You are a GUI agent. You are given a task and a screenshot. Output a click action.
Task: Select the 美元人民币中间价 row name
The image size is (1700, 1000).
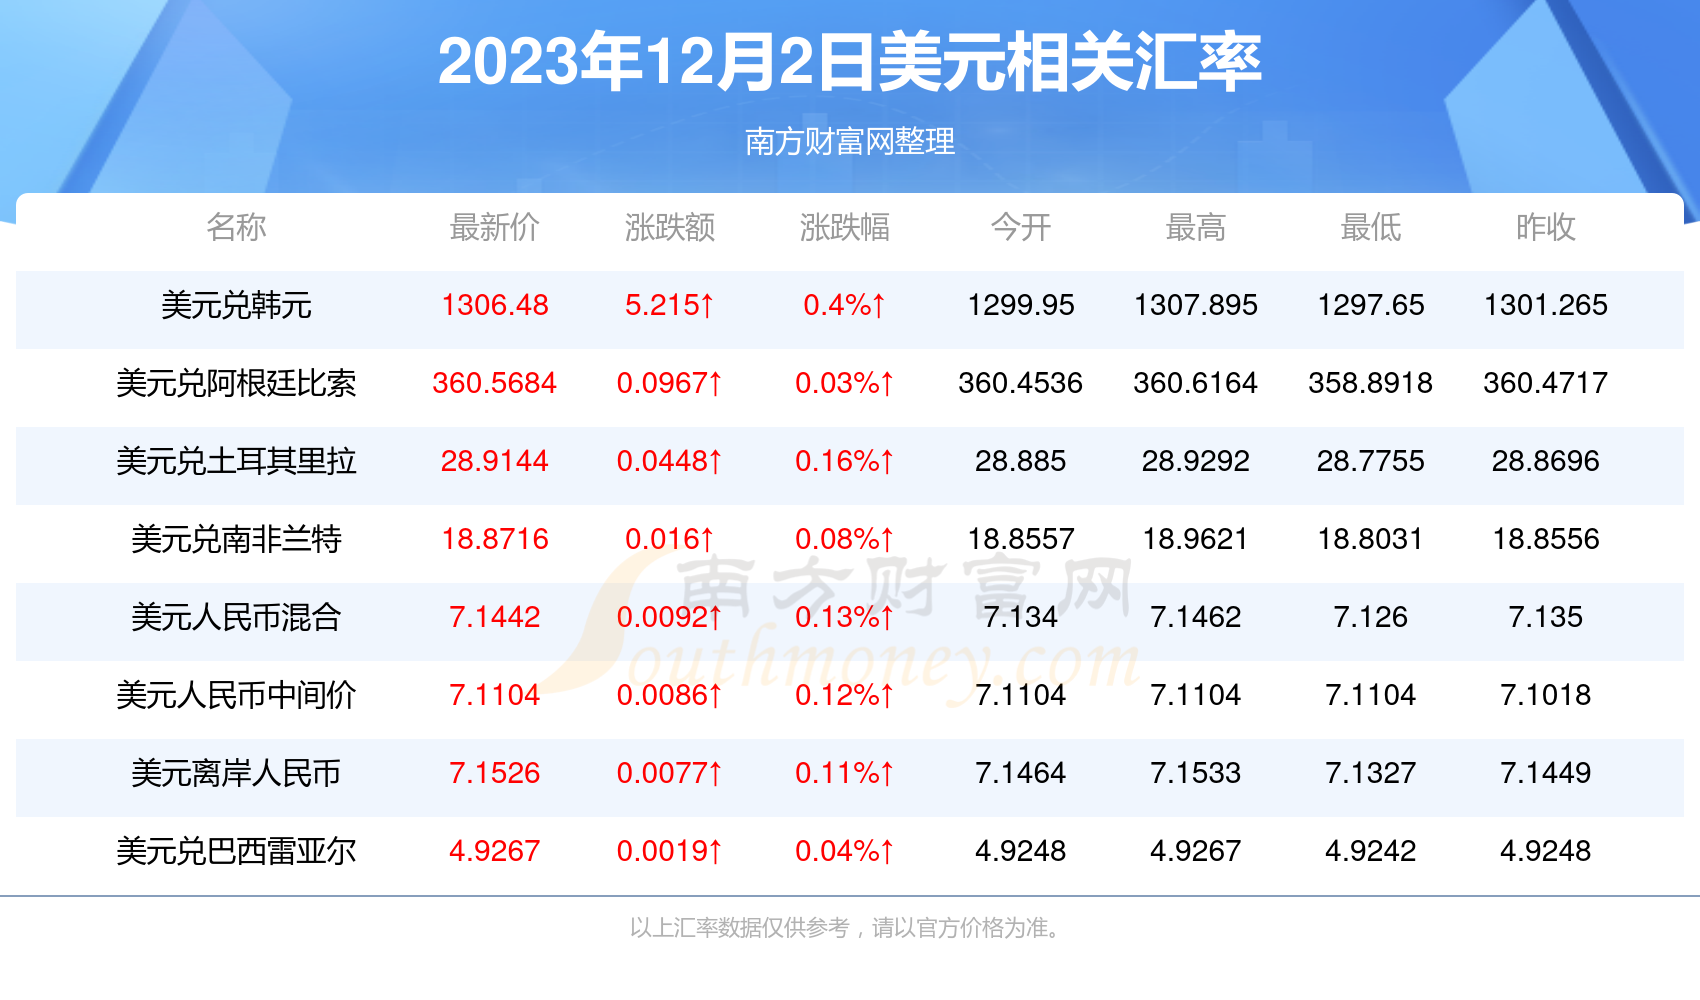(x=236, y=695)
